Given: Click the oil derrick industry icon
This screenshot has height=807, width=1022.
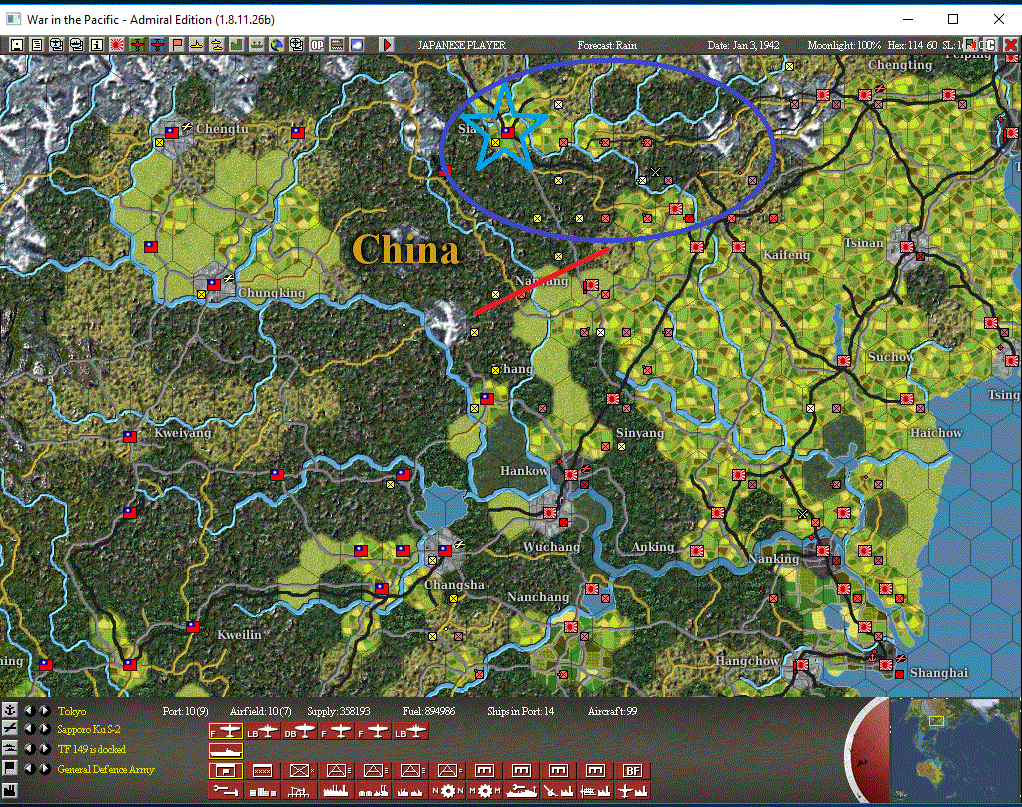Looking at the screenshot, I should tap(299, 791).
